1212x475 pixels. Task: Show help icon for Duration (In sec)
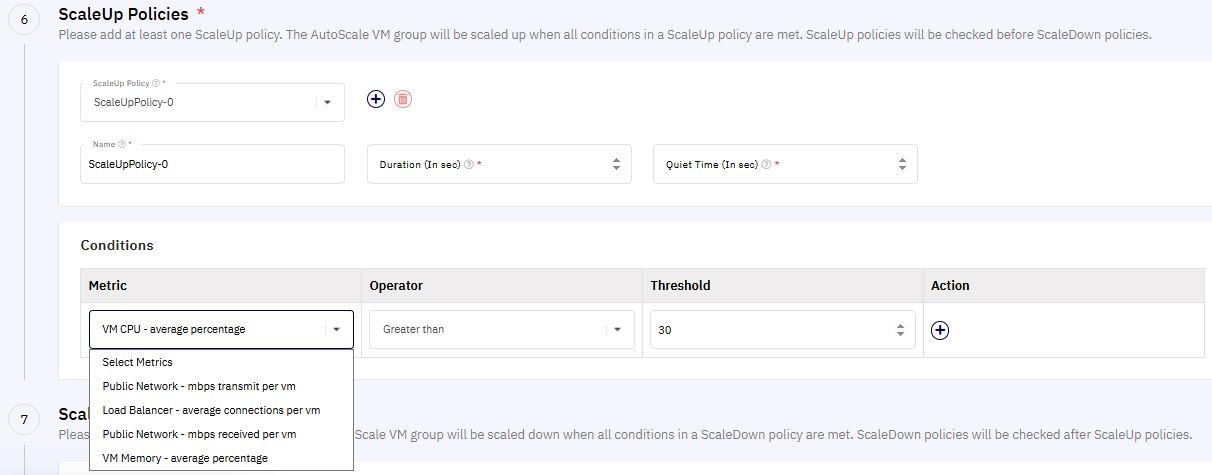(x=469, y=165)
